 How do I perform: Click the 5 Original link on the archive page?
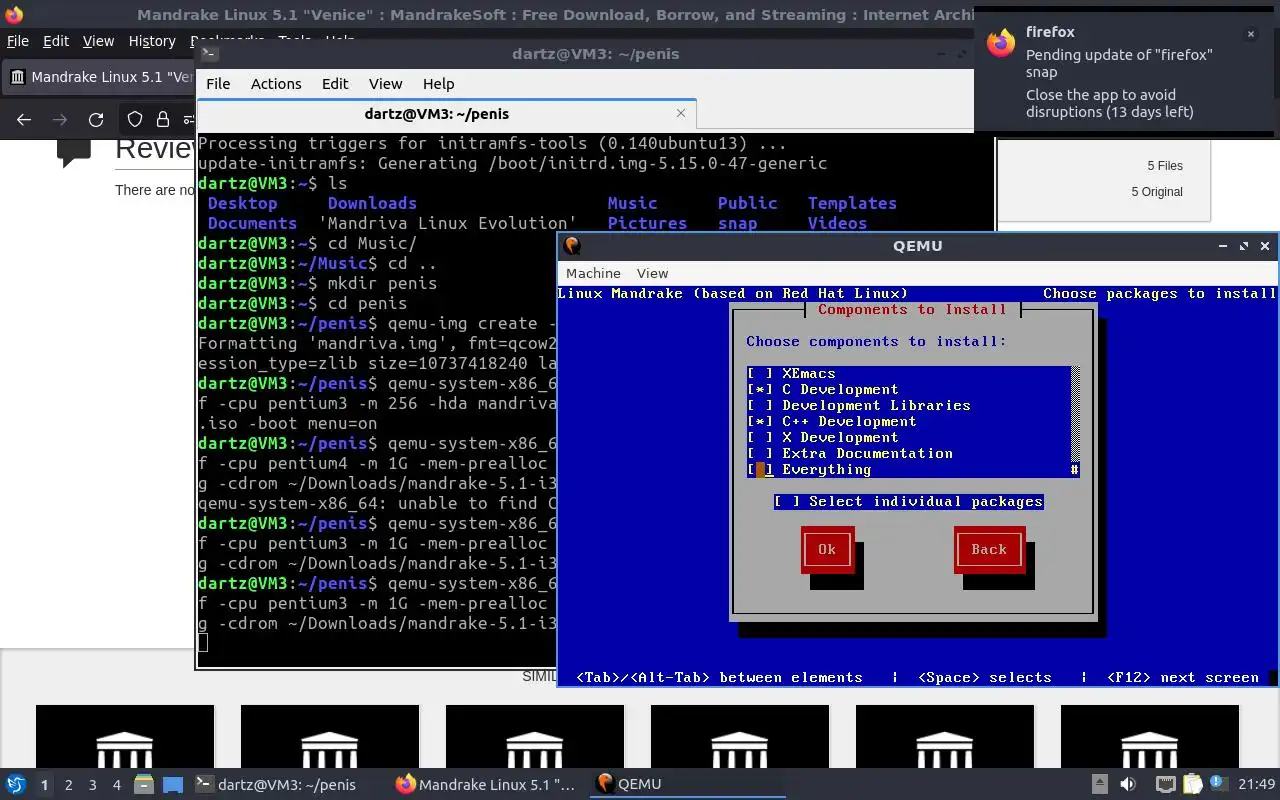click(x=1157, y=192)
